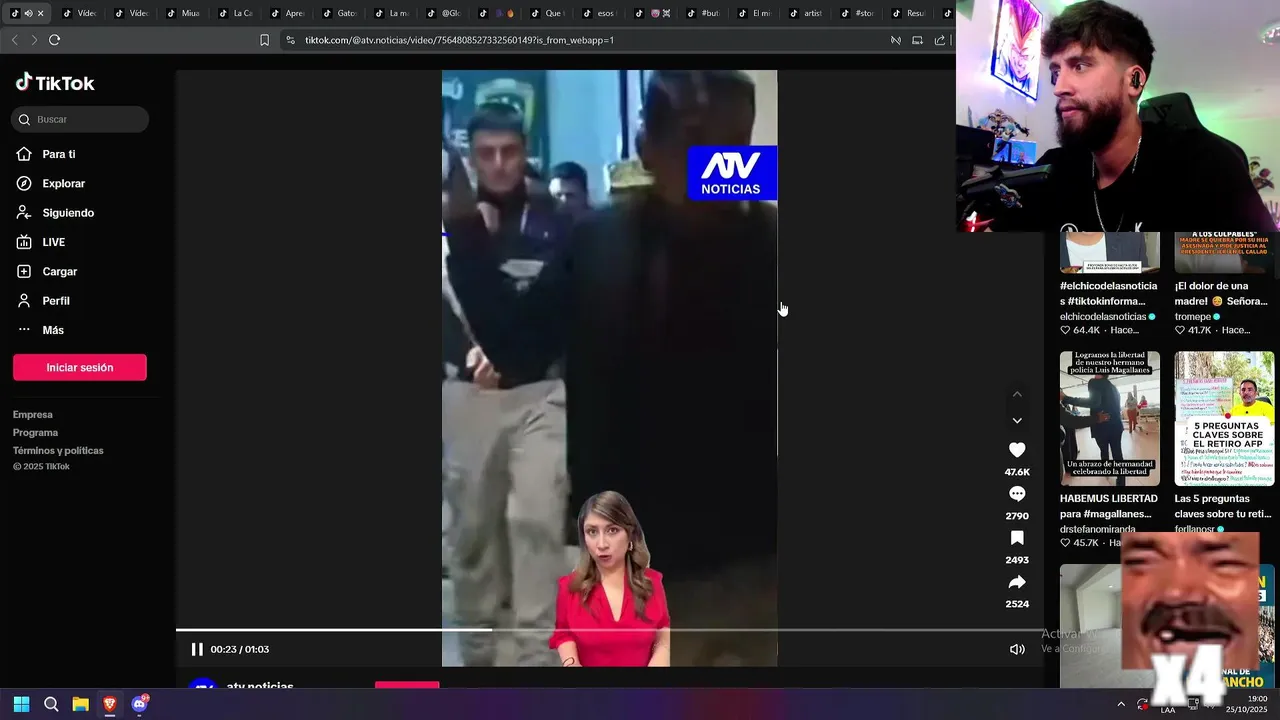This screenshot has height=720, width=1280.
Task: Click the Iniciar sesión button
Action: [80, 368]
